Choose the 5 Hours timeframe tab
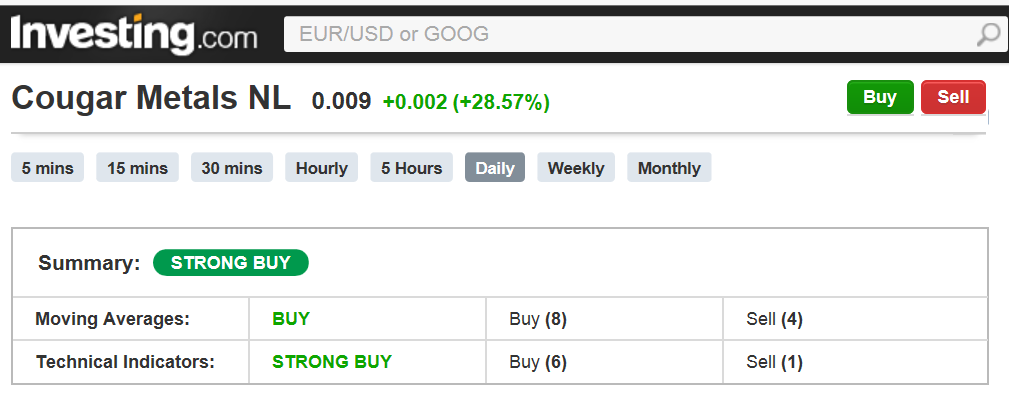The width and height of the screenshot is (1009, 411). coord(412,168)
